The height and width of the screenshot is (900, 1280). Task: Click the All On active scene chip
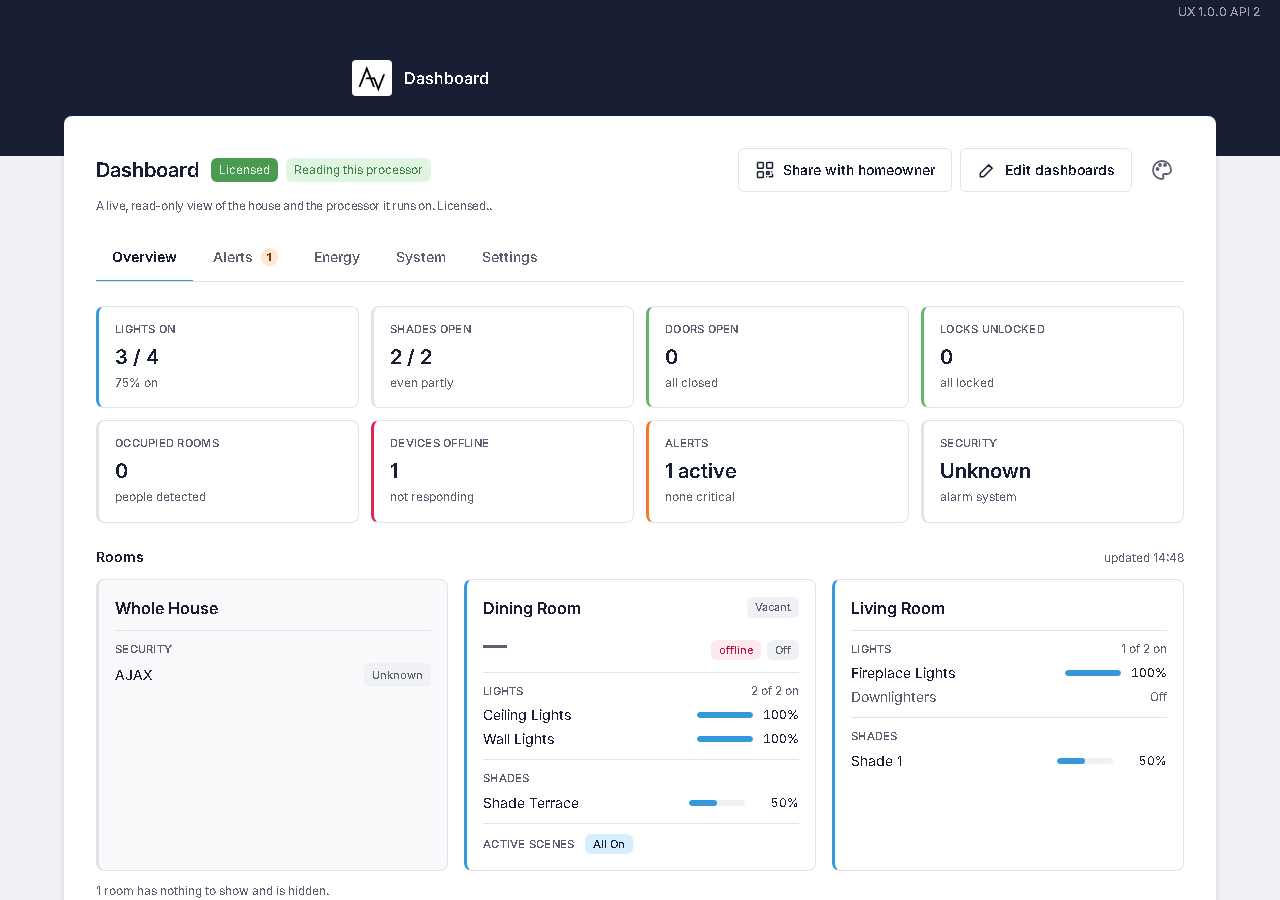pos(609,844)
